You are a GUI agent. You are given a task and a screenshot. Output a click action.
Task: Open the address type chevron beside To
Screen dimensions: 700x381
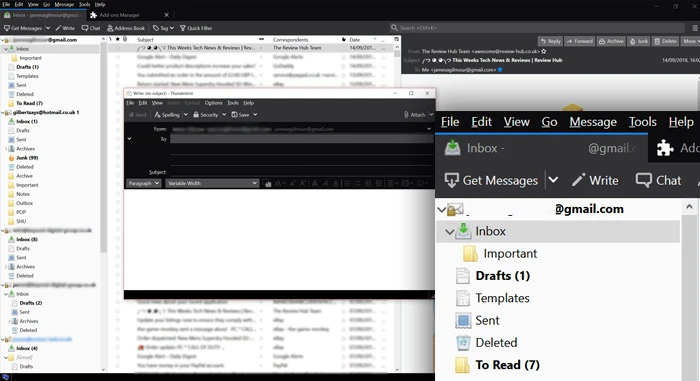(129, 139)
